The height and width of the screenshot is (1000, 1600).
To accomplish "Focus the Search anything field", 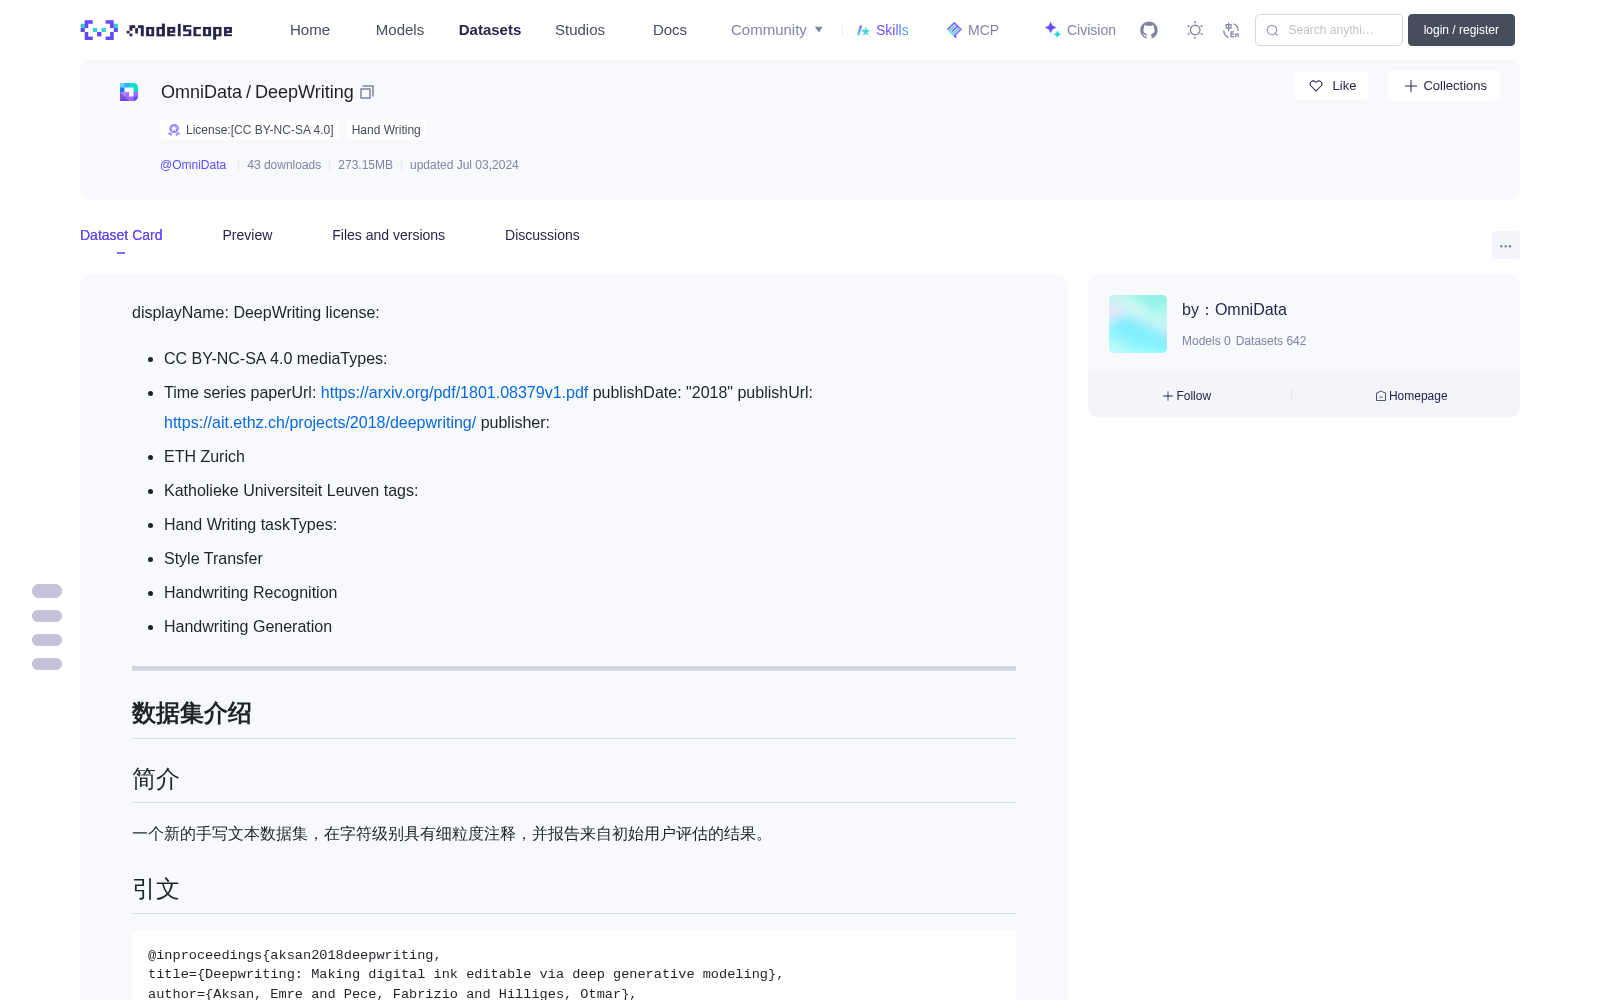I will pos(1329,30).
